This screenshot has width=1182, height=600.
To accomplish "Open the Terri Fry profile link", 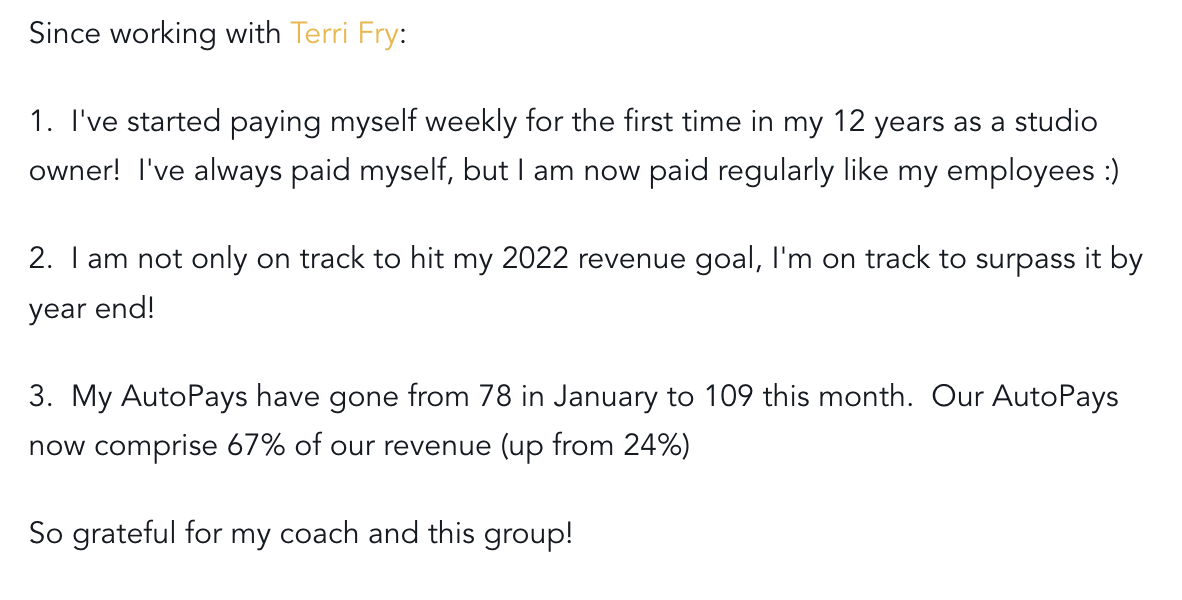I will (x=344, y=35).
